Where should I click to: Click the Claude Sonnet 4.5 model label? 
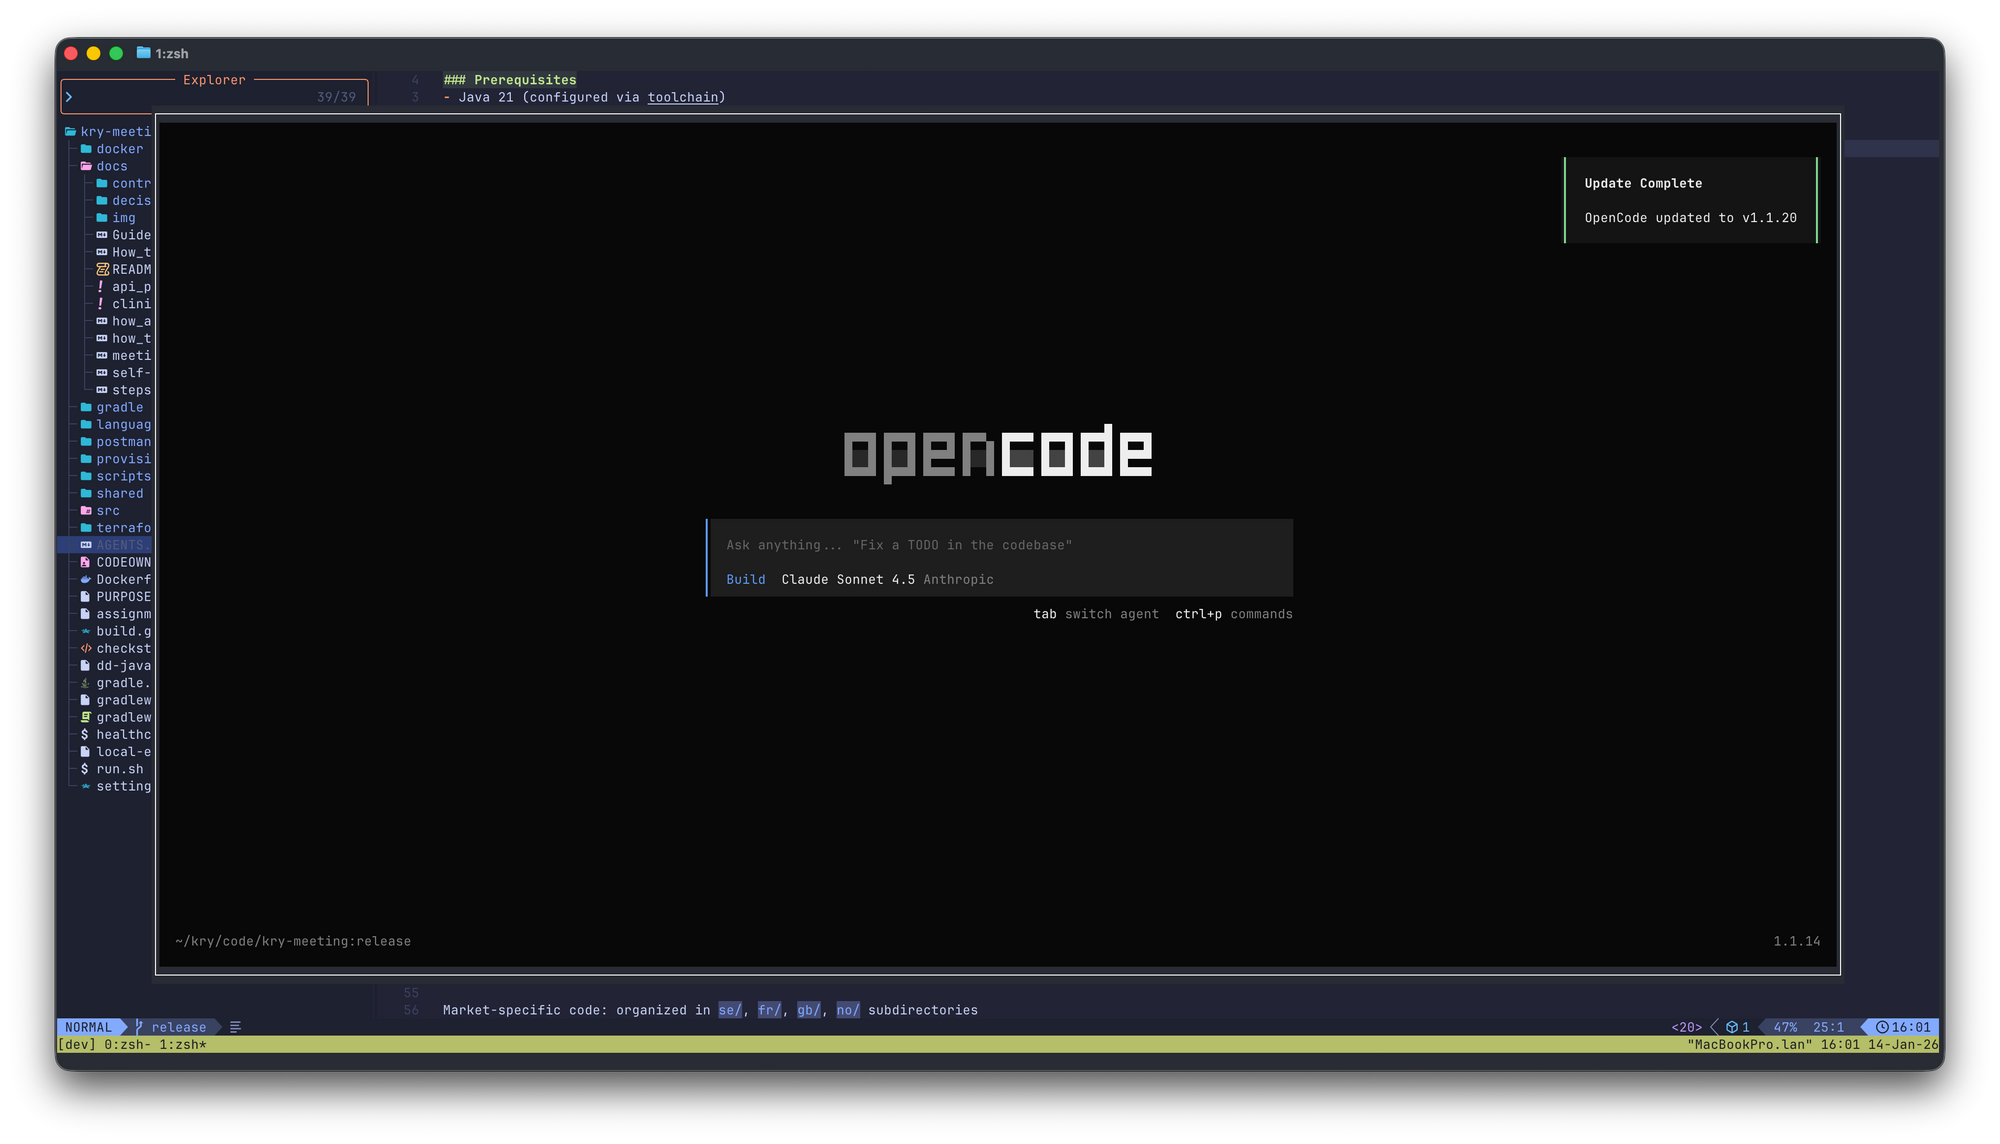point(847,580)
